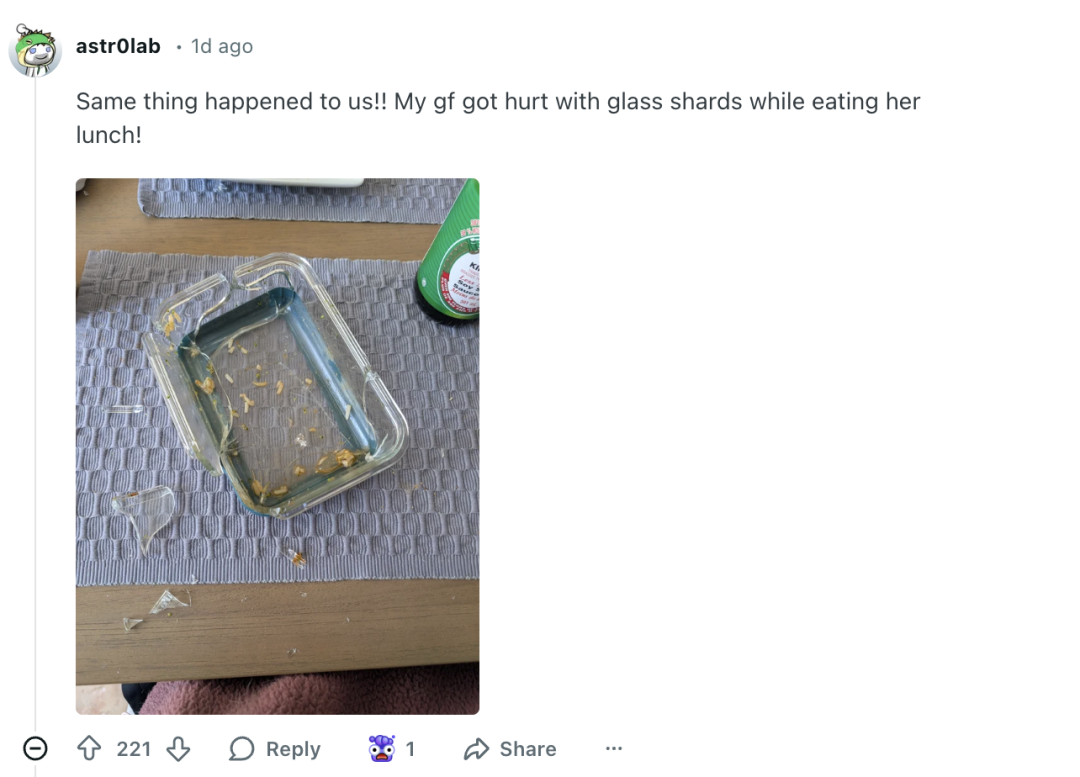
Task: Click the Reply button label
Action: pos(293,749)
